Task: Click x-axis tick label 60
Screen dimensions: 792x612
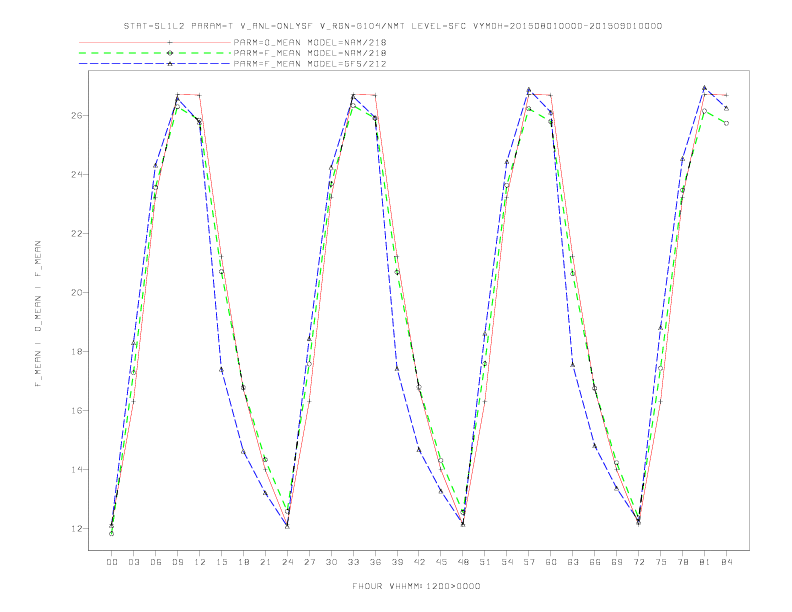Action: click(x=551, y=562)
